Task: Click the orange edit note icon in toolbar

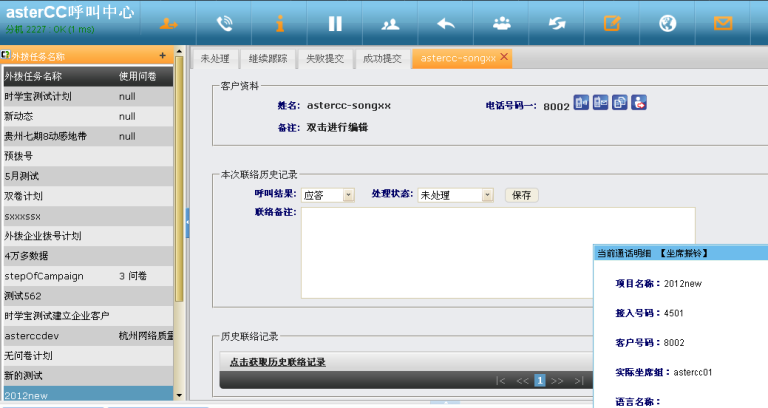Action: [x=612, y=22]
